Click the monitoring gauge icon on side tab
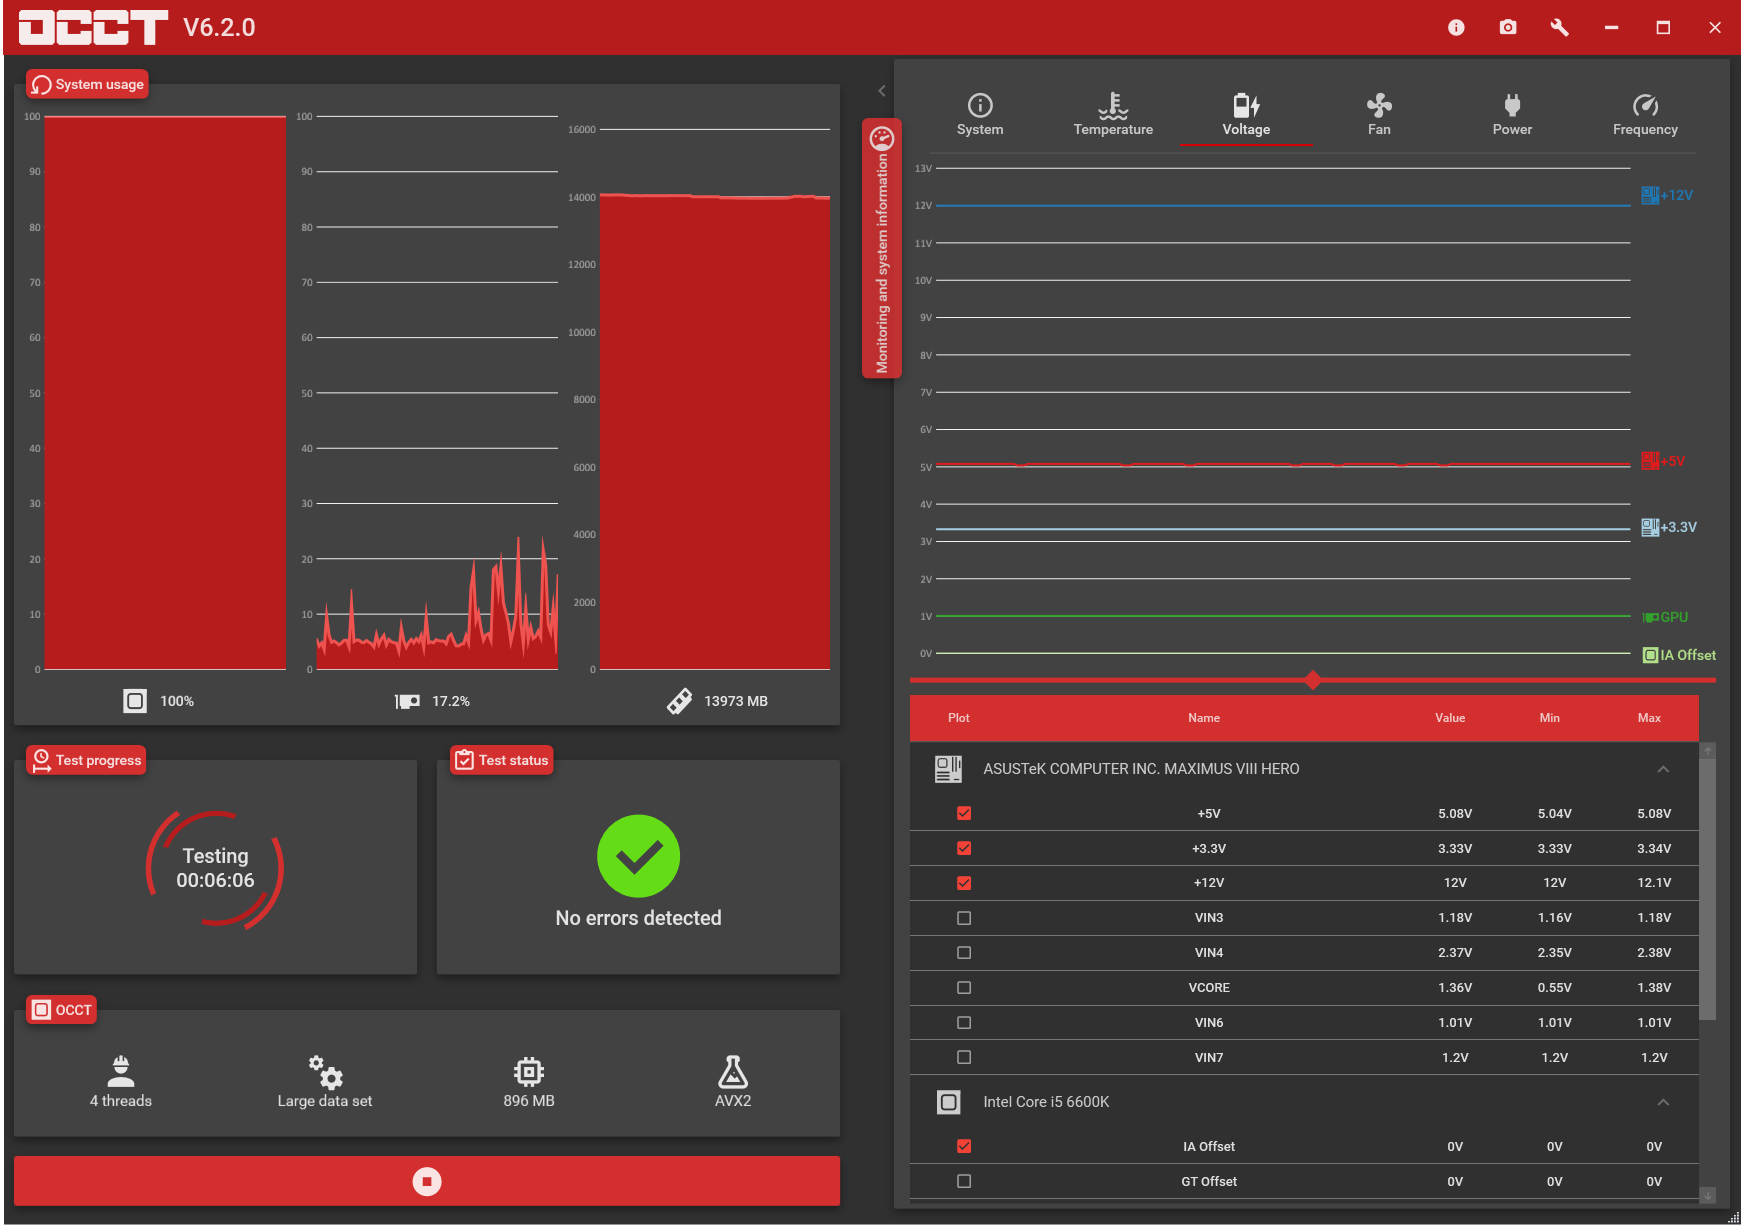The image size is (1745, 1228). point(881,138)
